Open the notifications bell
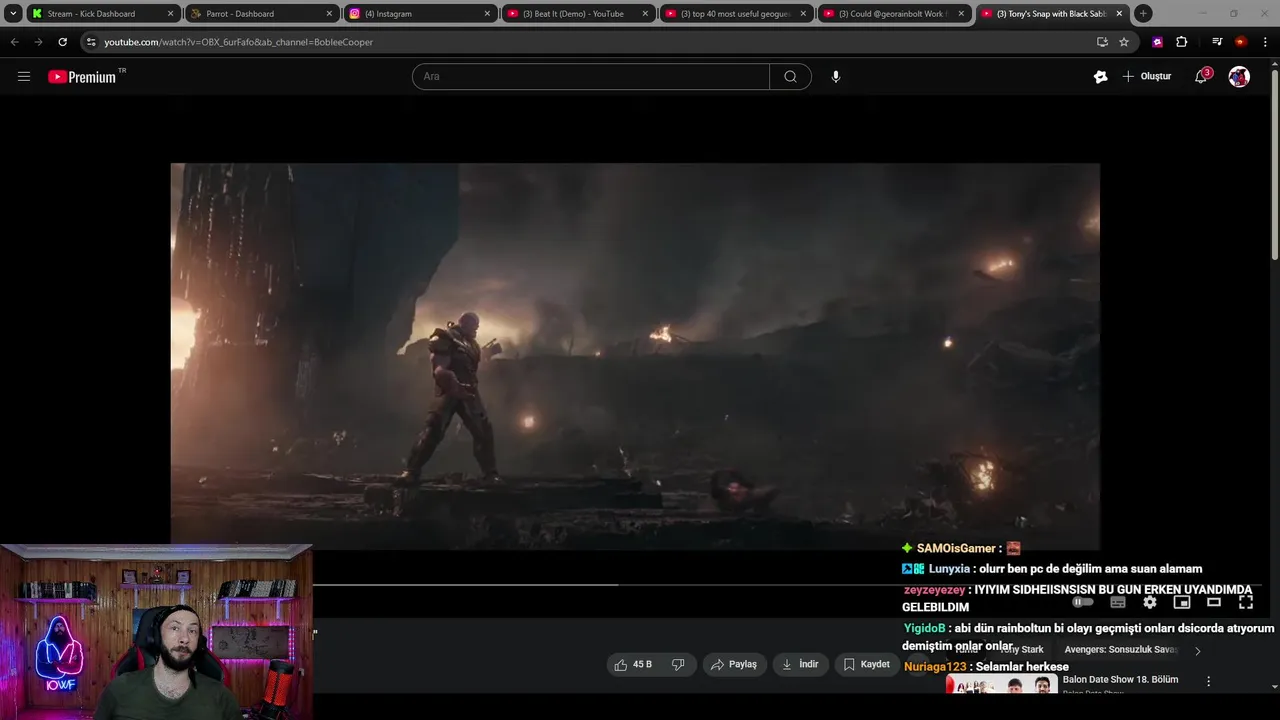Image resolution: width=1280 pixels, height=720 pixels. (x=1201, y=76)
